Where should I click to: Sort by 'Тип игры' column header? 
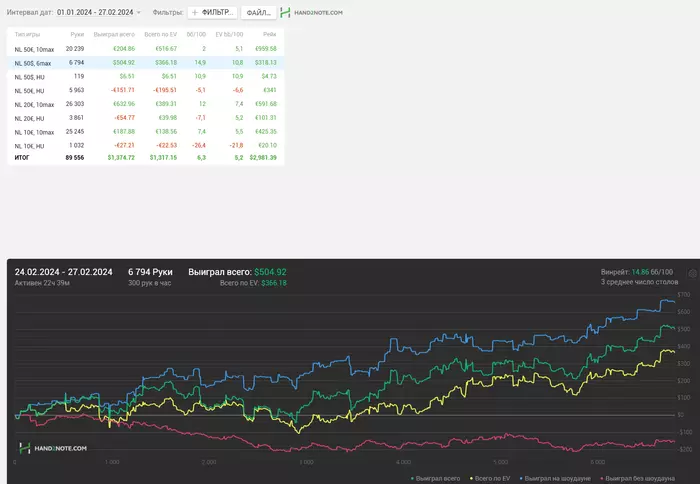27,34
